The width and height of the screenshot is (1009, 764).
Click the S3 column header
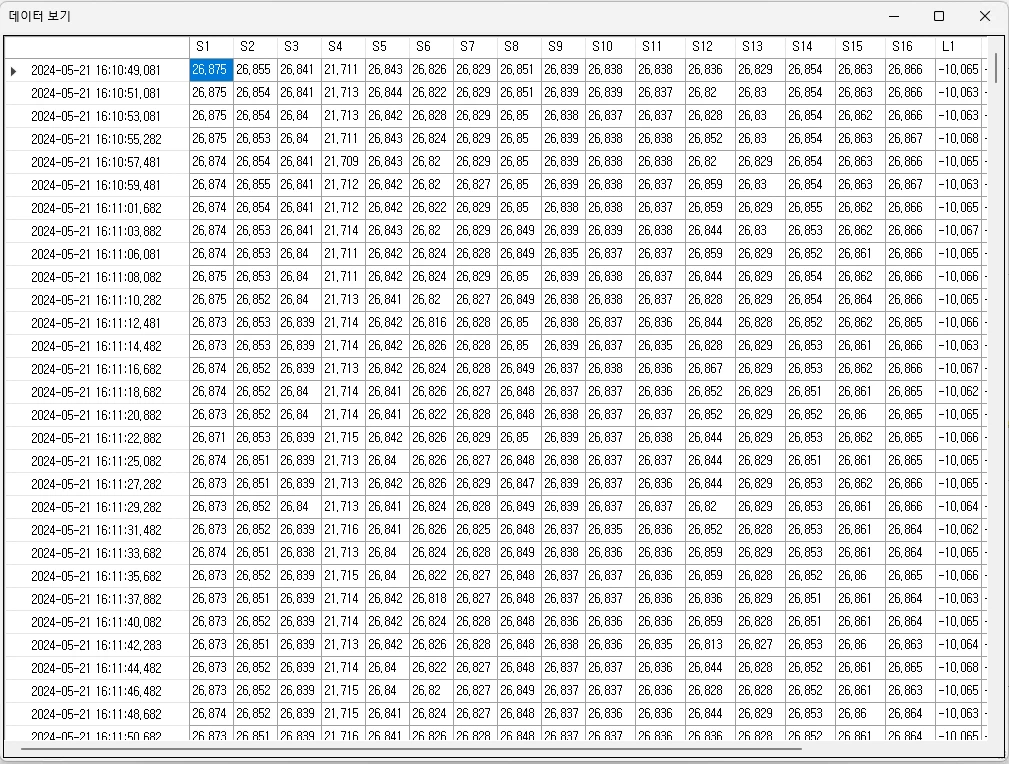(299, 47)
